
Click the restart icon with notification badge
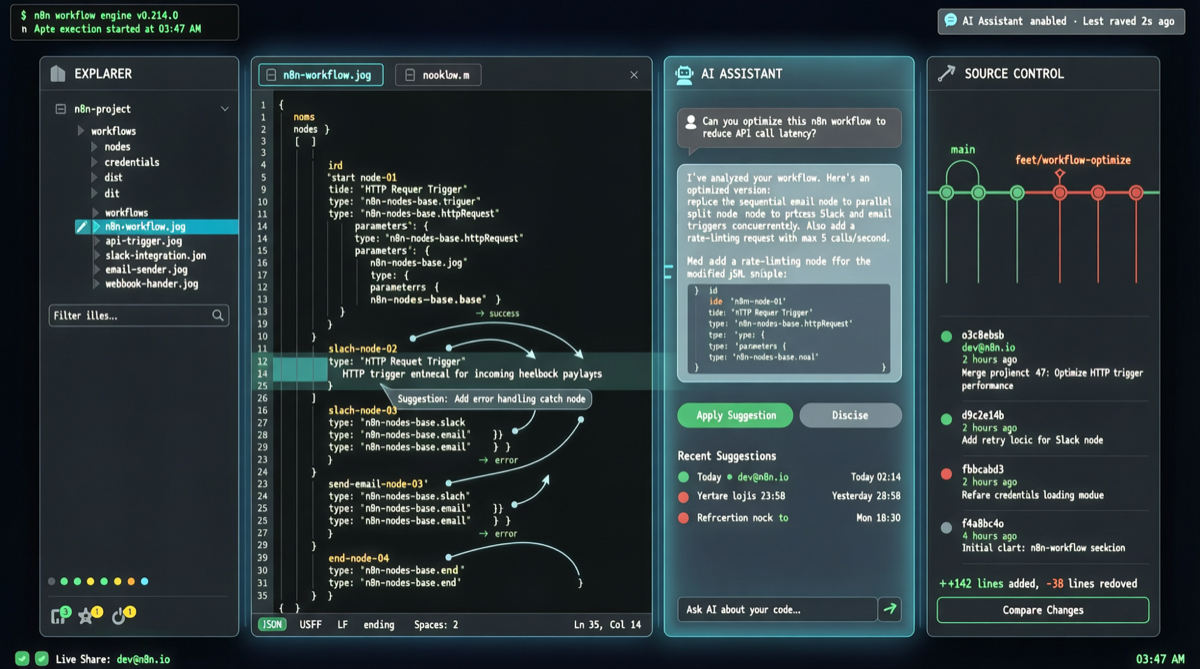(118, 615)
